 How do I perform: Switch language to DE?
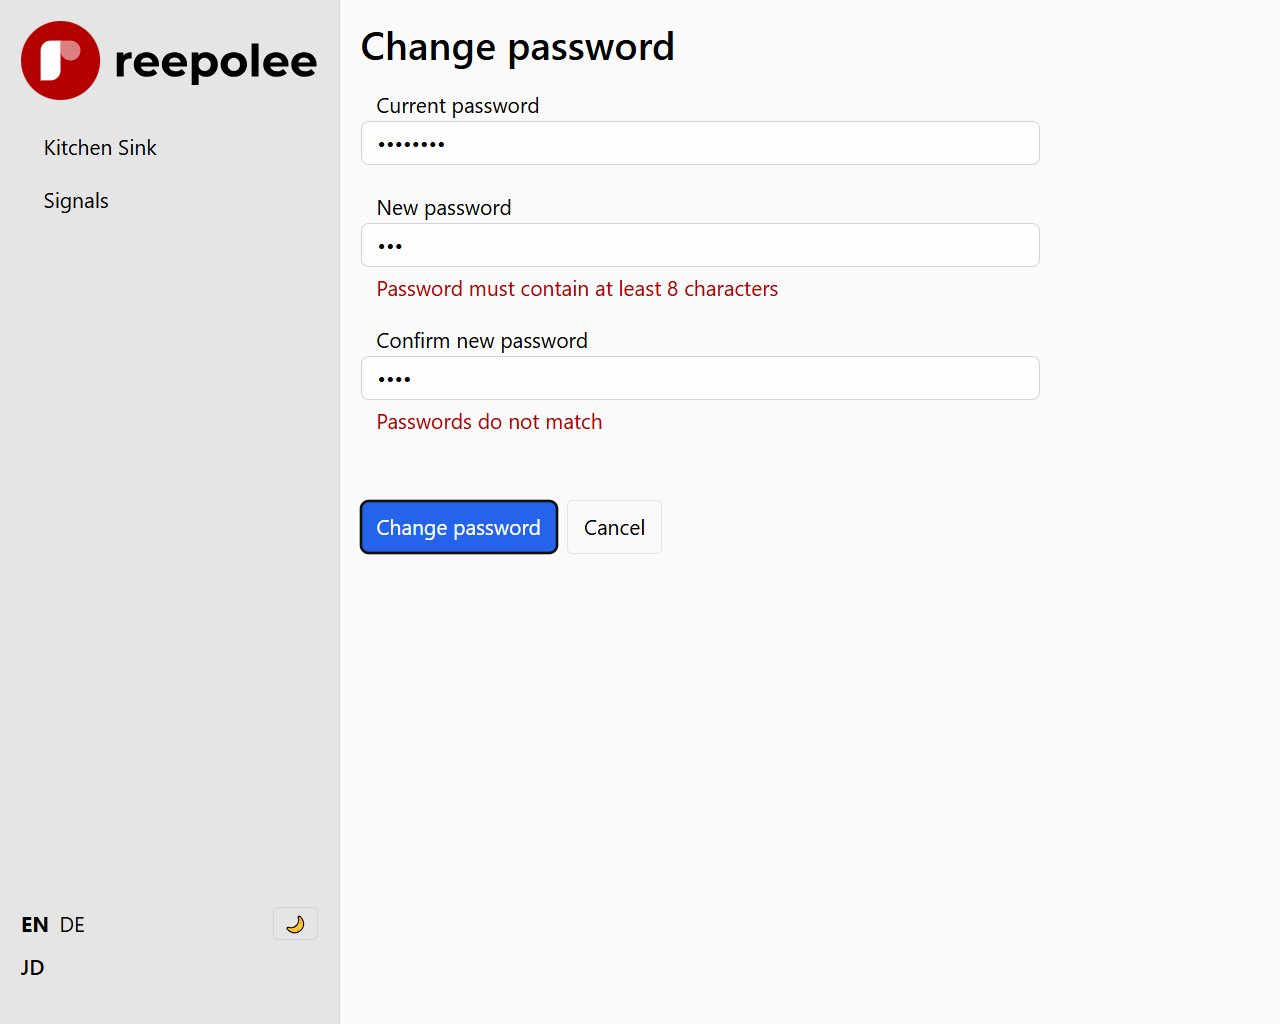[x=72, y=925]
